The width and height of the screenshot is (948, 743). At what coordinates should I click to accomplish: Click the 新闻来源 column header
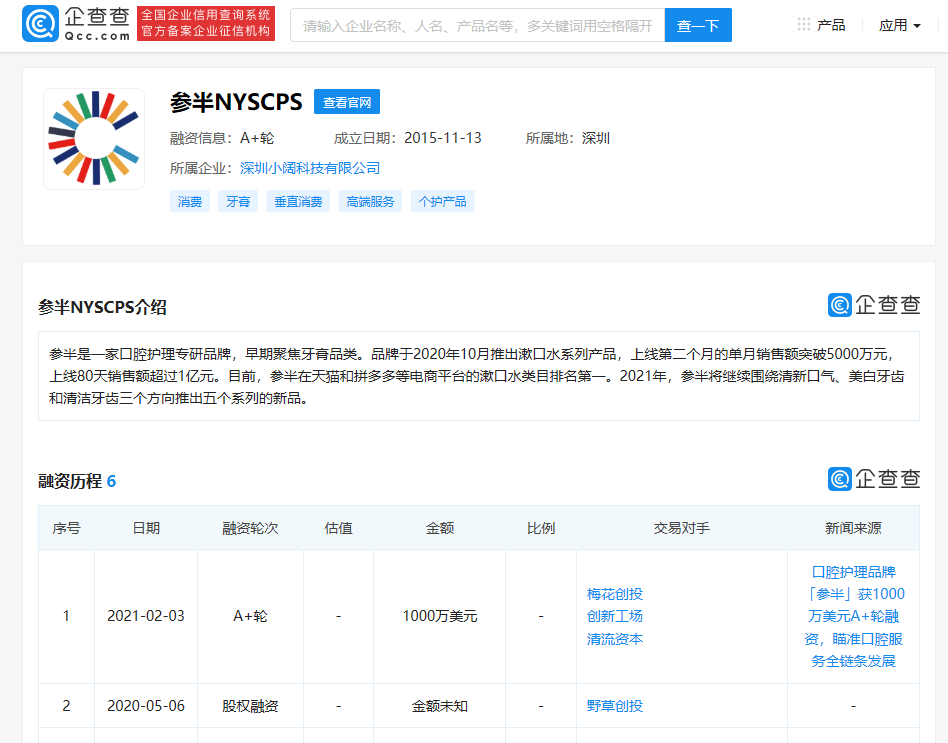[x=853, y=528]
